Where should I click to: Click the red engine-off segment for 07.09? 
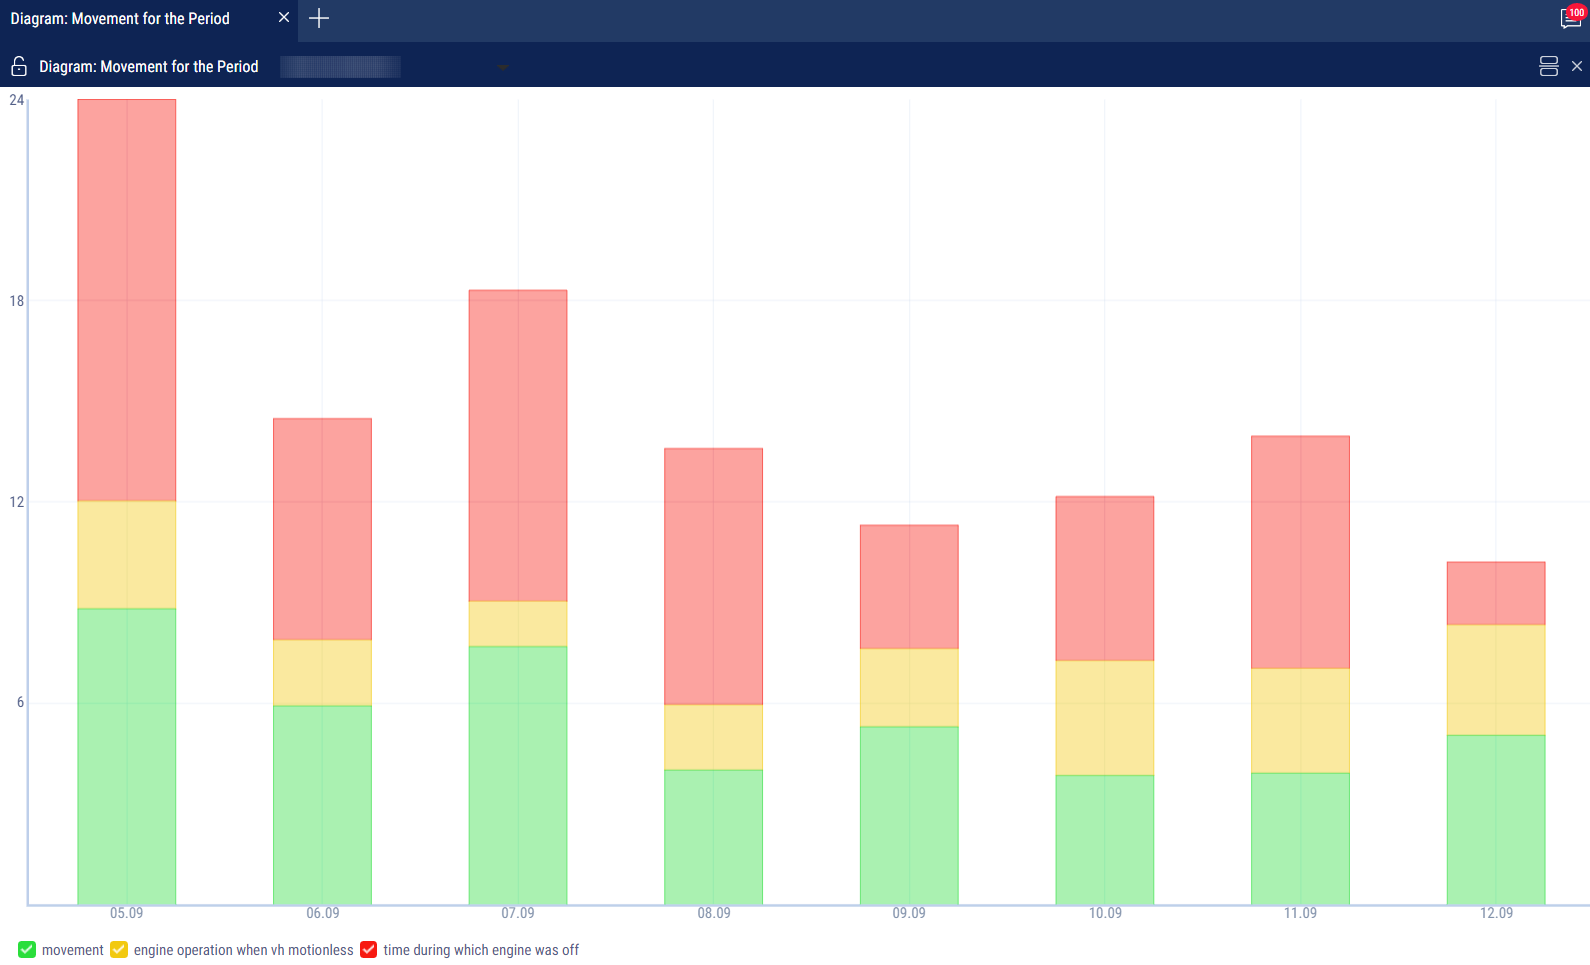518,446
